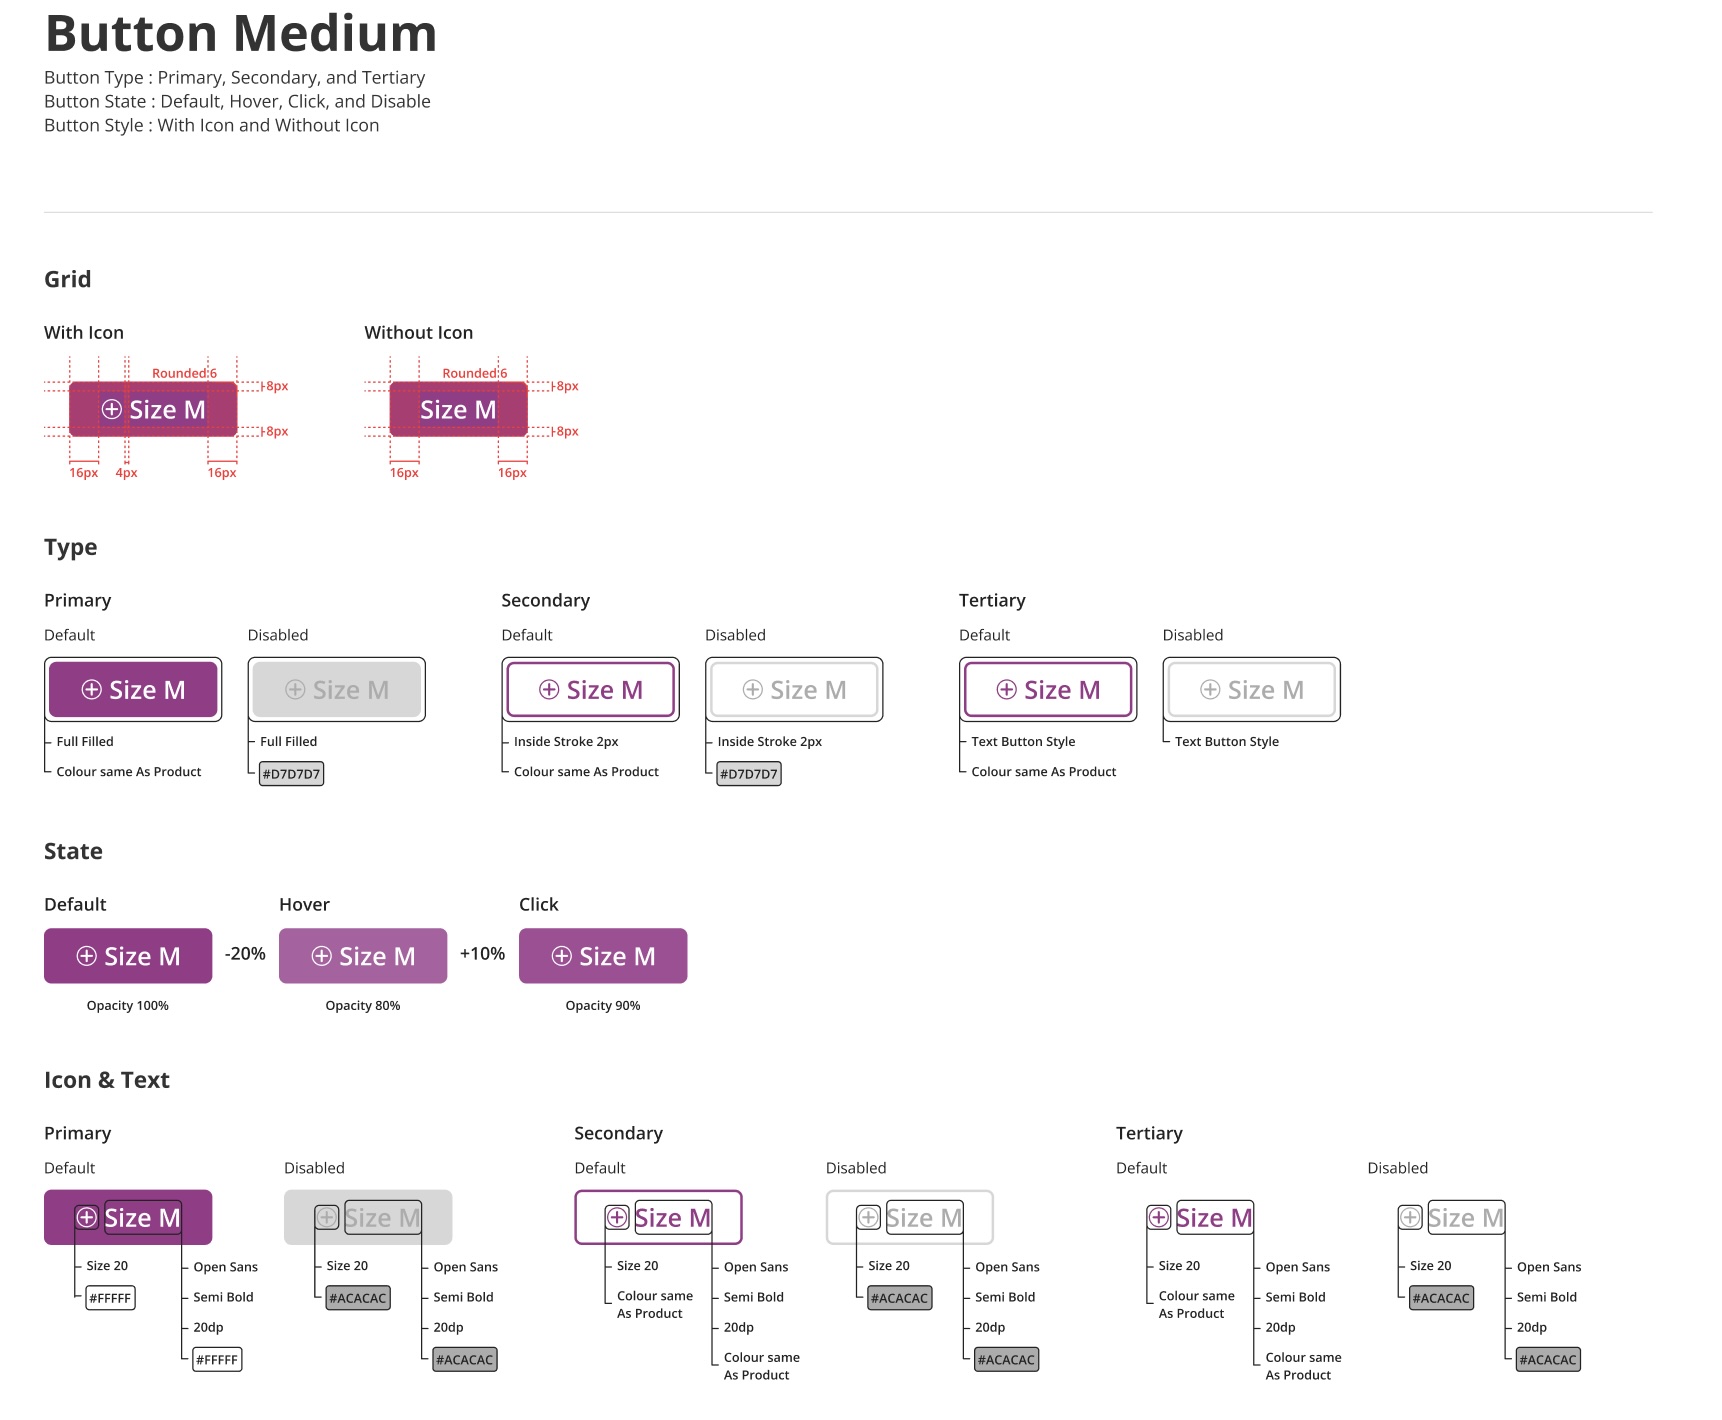Click the plus icon in the With Icon grid button

pyautogui.click(x=112, y=409)
